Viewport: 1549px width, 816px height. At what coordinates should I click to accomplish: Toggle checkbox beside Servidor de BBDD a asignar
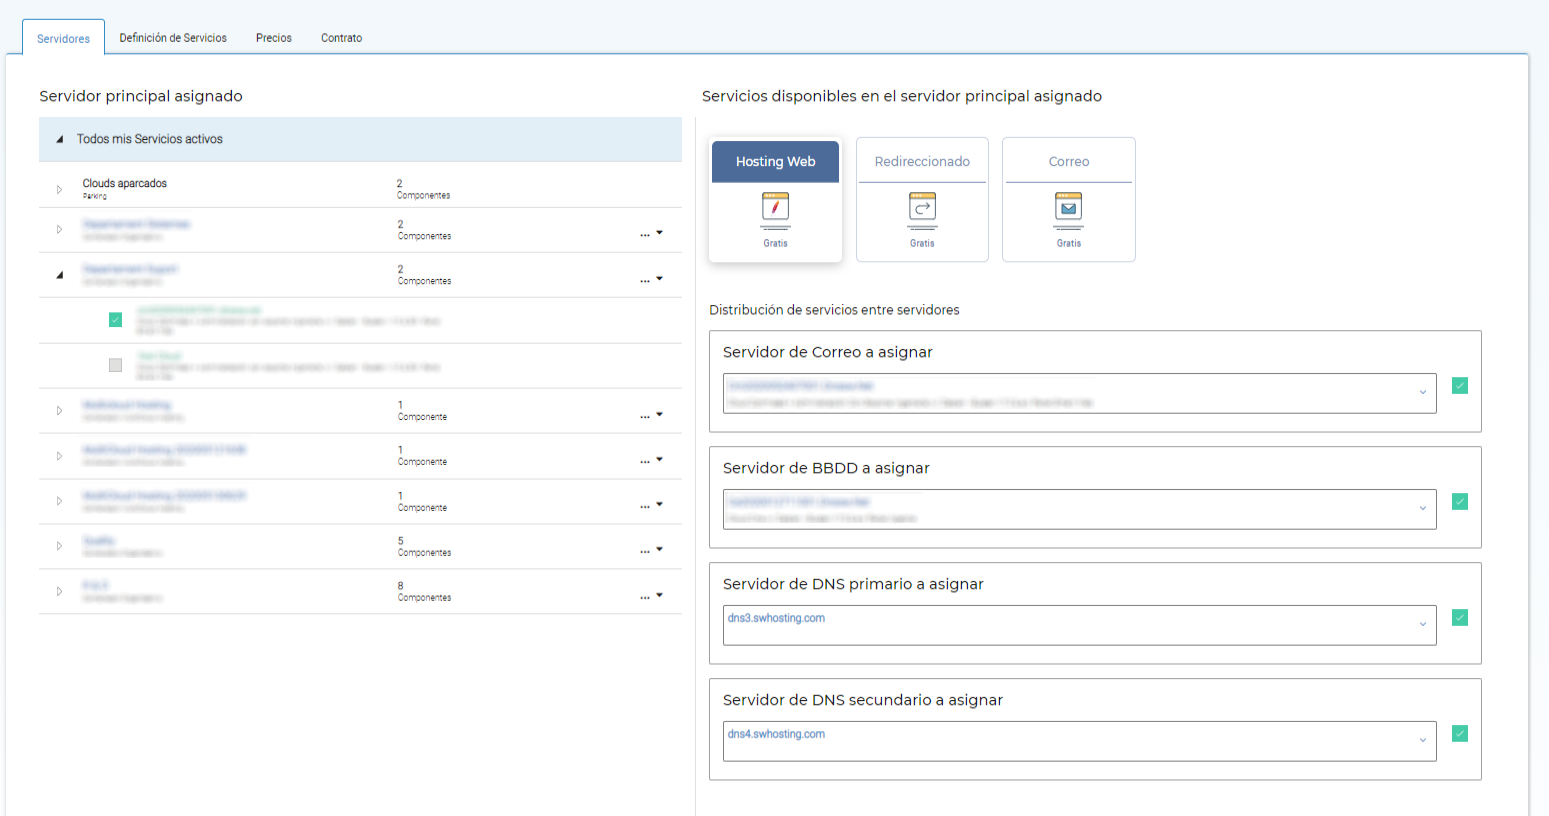click(1460, 502)
